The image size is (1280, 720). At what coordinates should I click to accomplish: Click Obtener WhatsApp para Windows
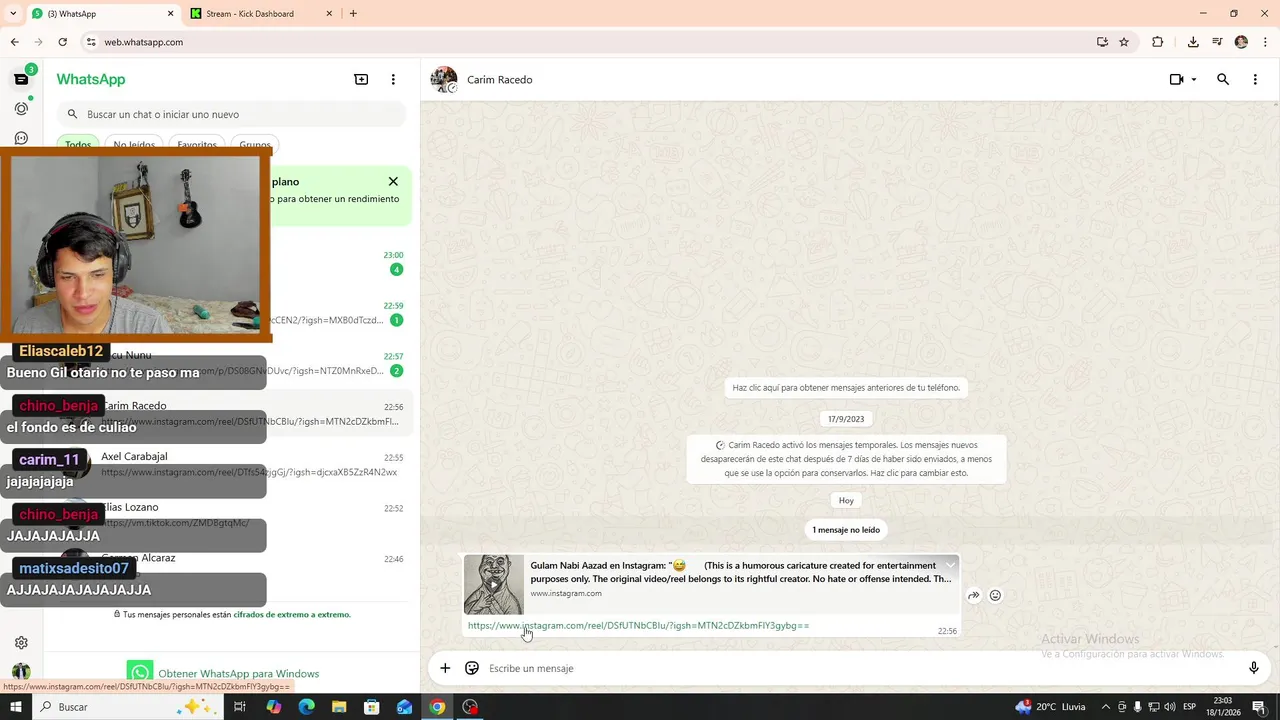point(238,674)
